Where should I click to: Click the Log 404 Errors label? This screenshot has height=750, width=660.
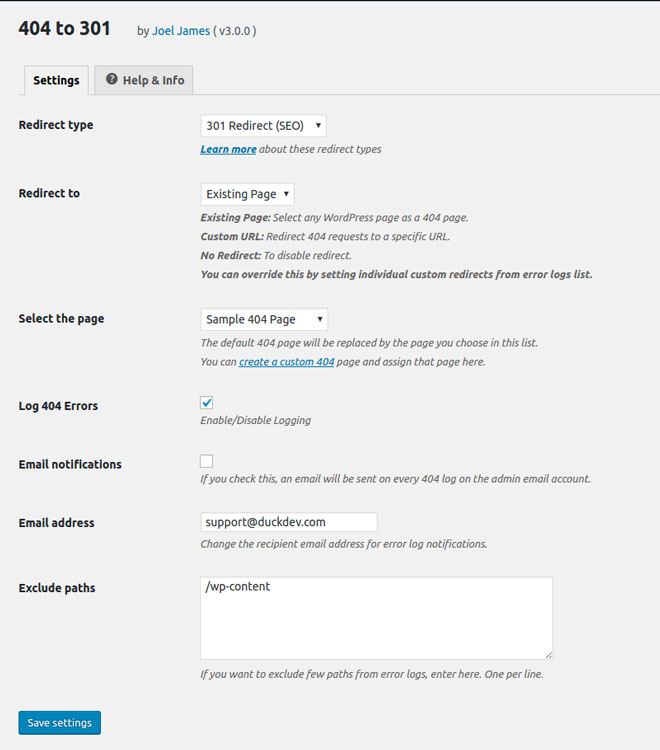pos(58,406)
